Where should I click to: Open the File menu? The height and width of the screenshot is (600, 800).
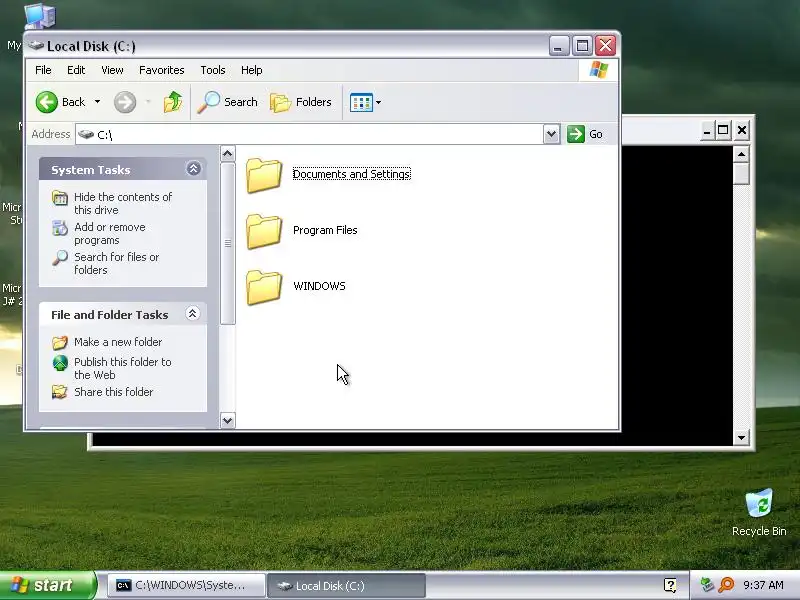point(43,70)
